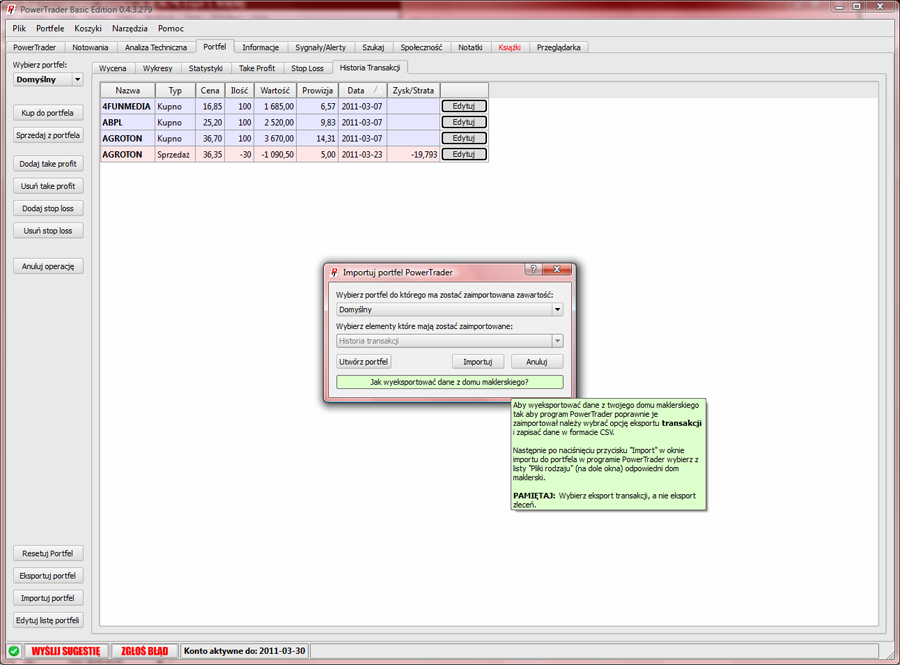The width and height of the screenshot is (900, 665).
Task: Edit the 4FUNMEDIA transaction row
Action: (464, 106)
